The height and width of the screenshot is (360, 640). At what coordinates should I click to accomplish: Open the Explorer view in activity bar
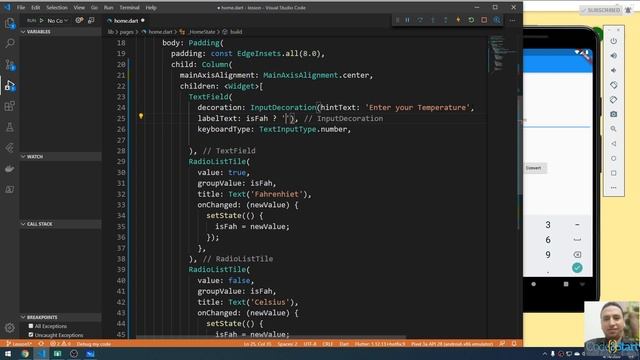[x=9, y=23]
